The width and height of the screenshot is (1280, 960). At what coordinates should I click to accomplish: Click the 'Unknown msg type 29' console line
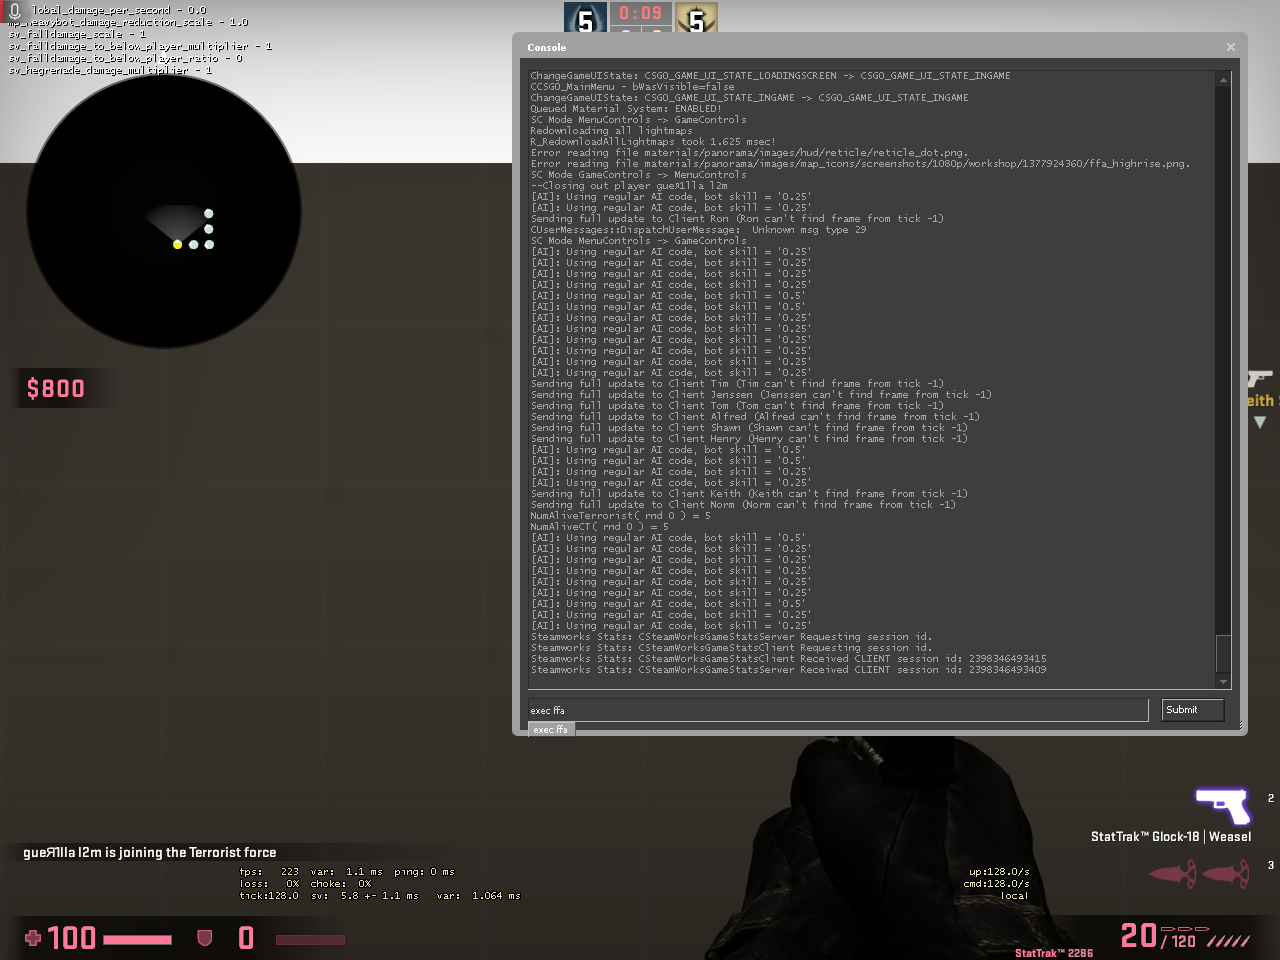(698, 230)
